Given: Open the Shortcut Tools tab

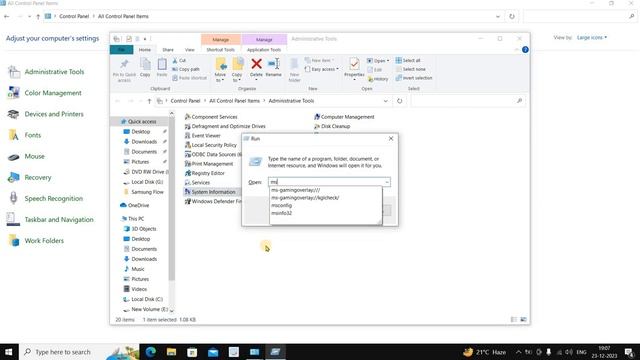Looking at the screenshot, I should [220, 50].
